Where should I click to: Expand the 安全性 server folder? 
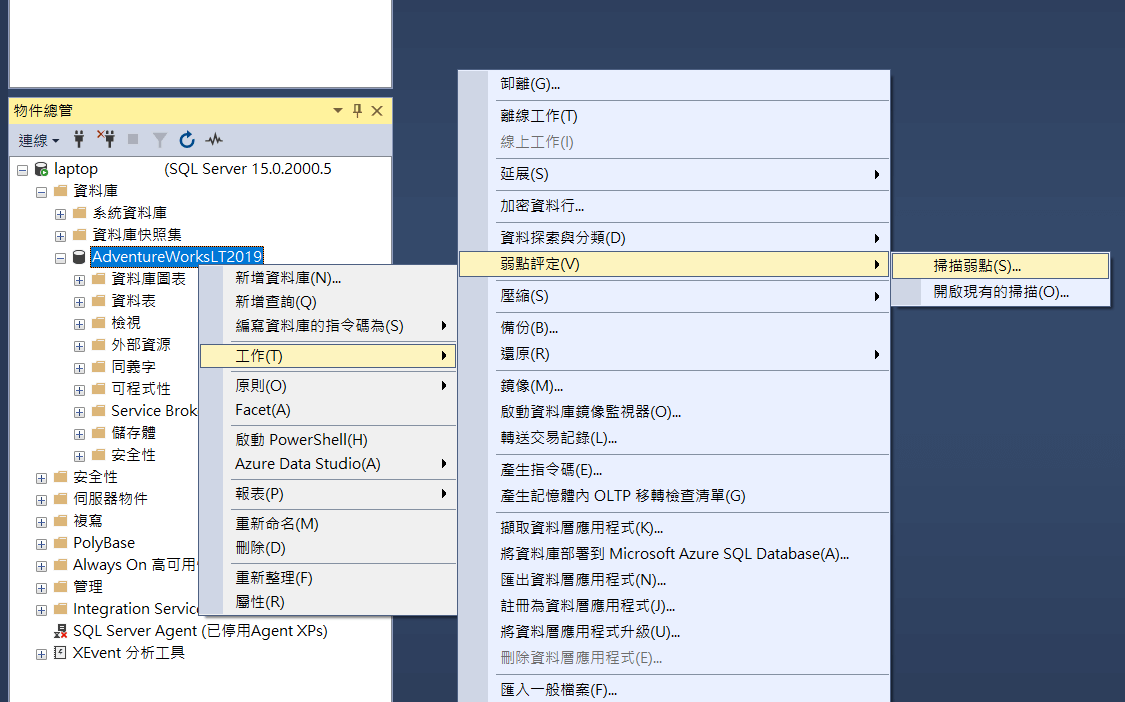click(41, 478)
